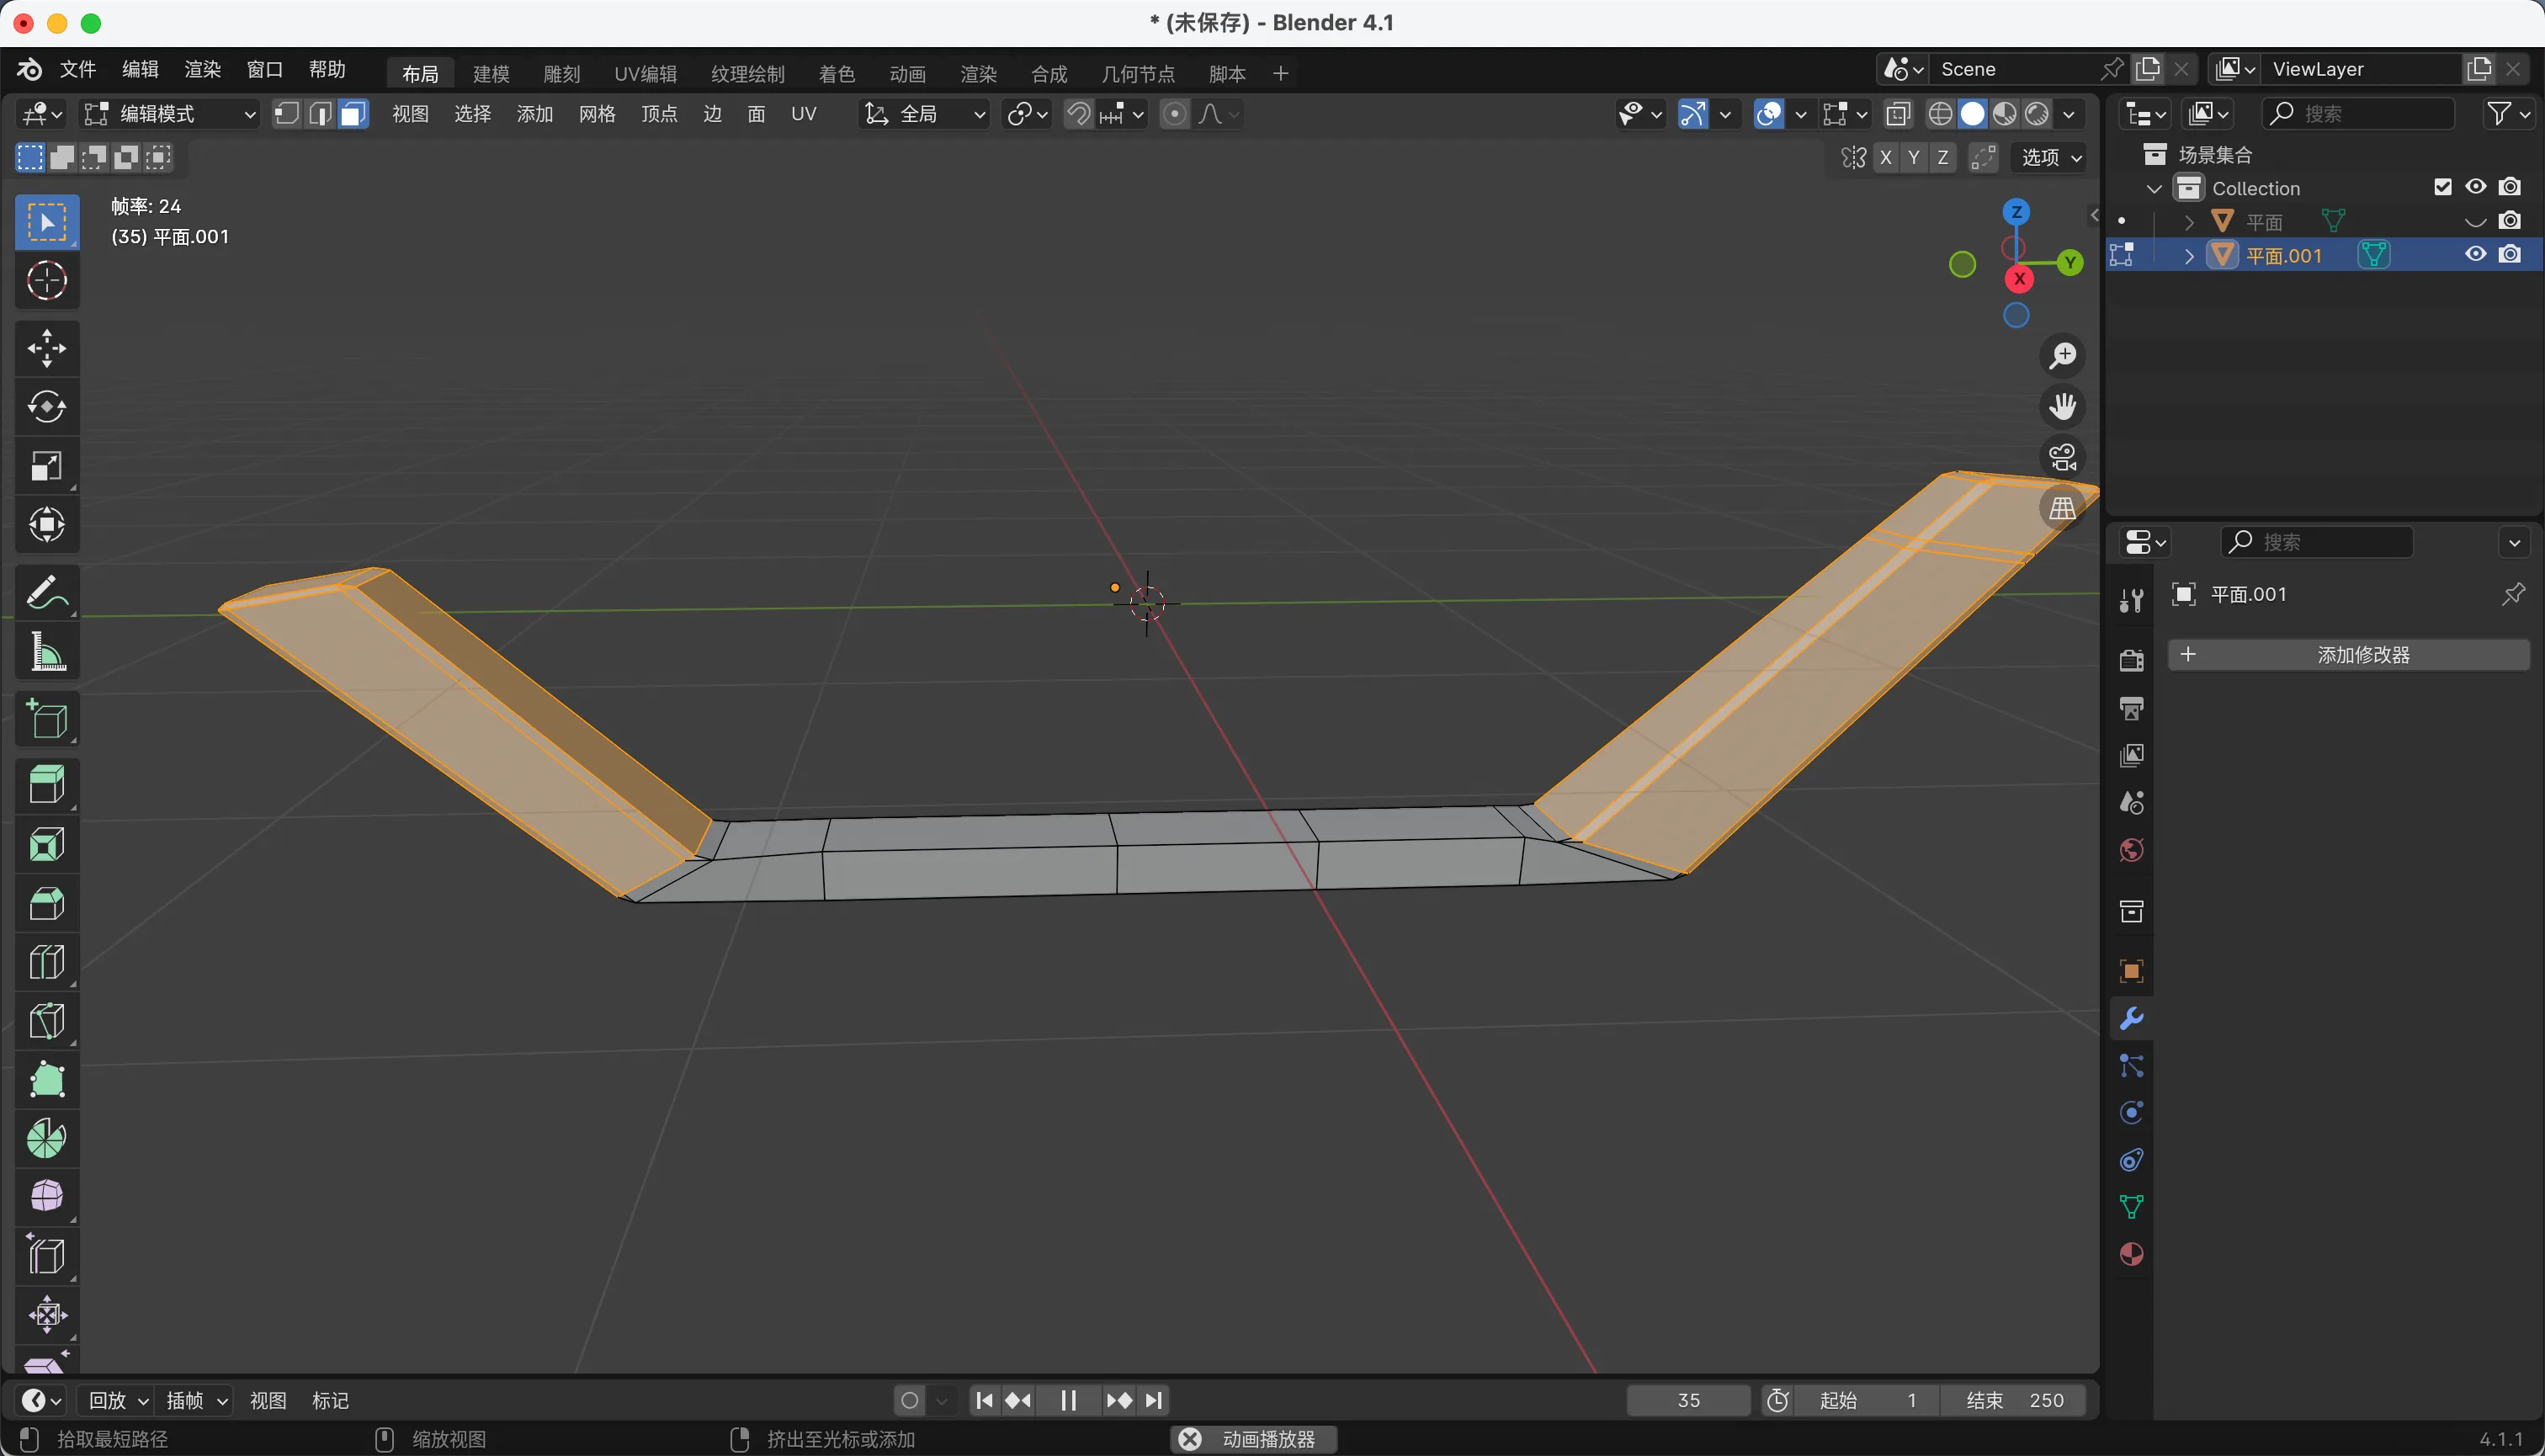Select the Move tool in toolbar
This screenshot has height=1456, width=2545.
coord(46,349)
